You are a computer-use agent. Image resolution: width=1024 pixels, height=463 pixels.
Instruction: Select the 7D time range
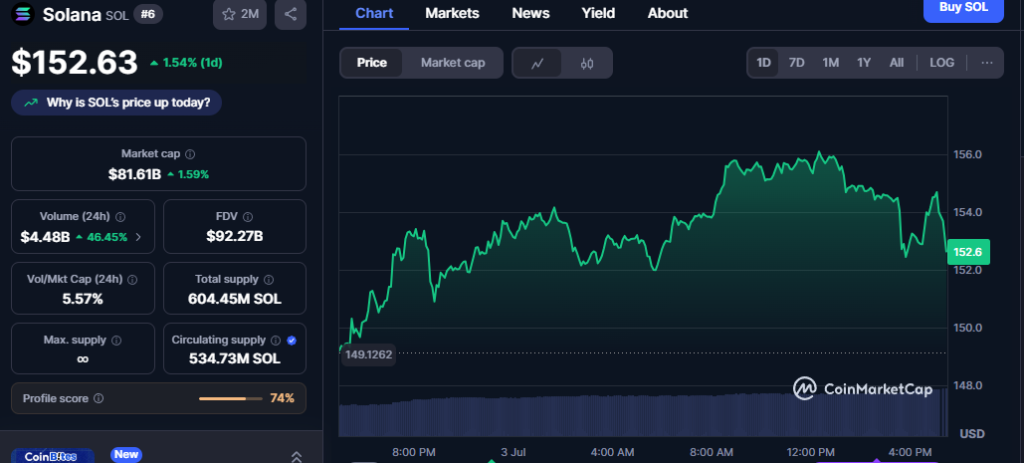coord(797,63)
